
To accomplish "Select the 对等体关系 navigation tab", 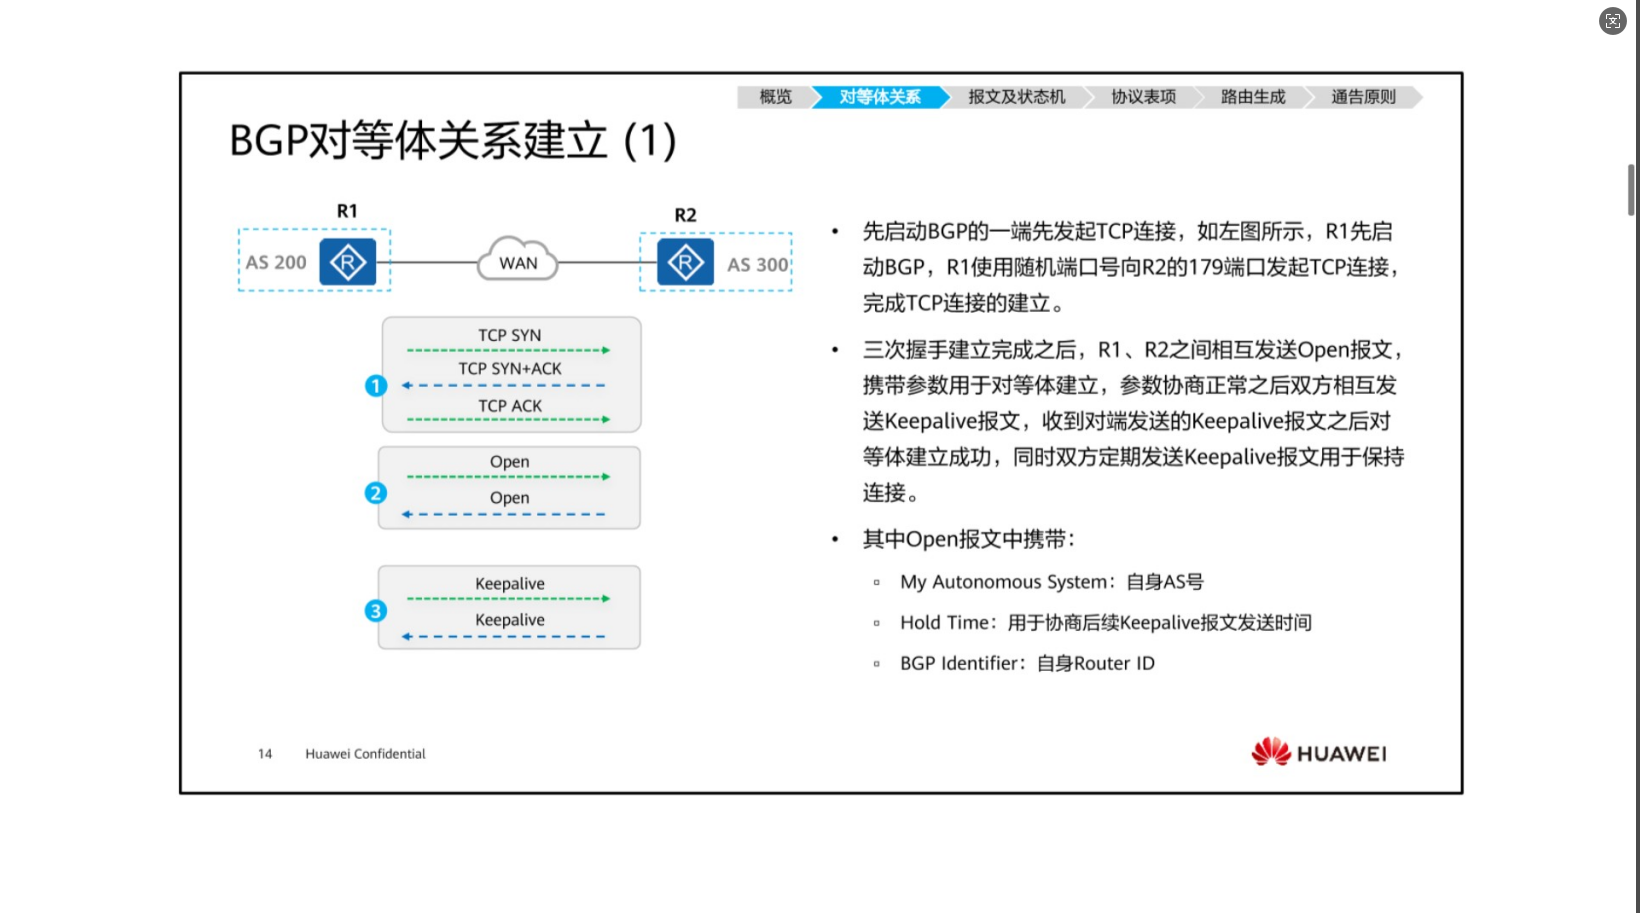I will 880,97.
